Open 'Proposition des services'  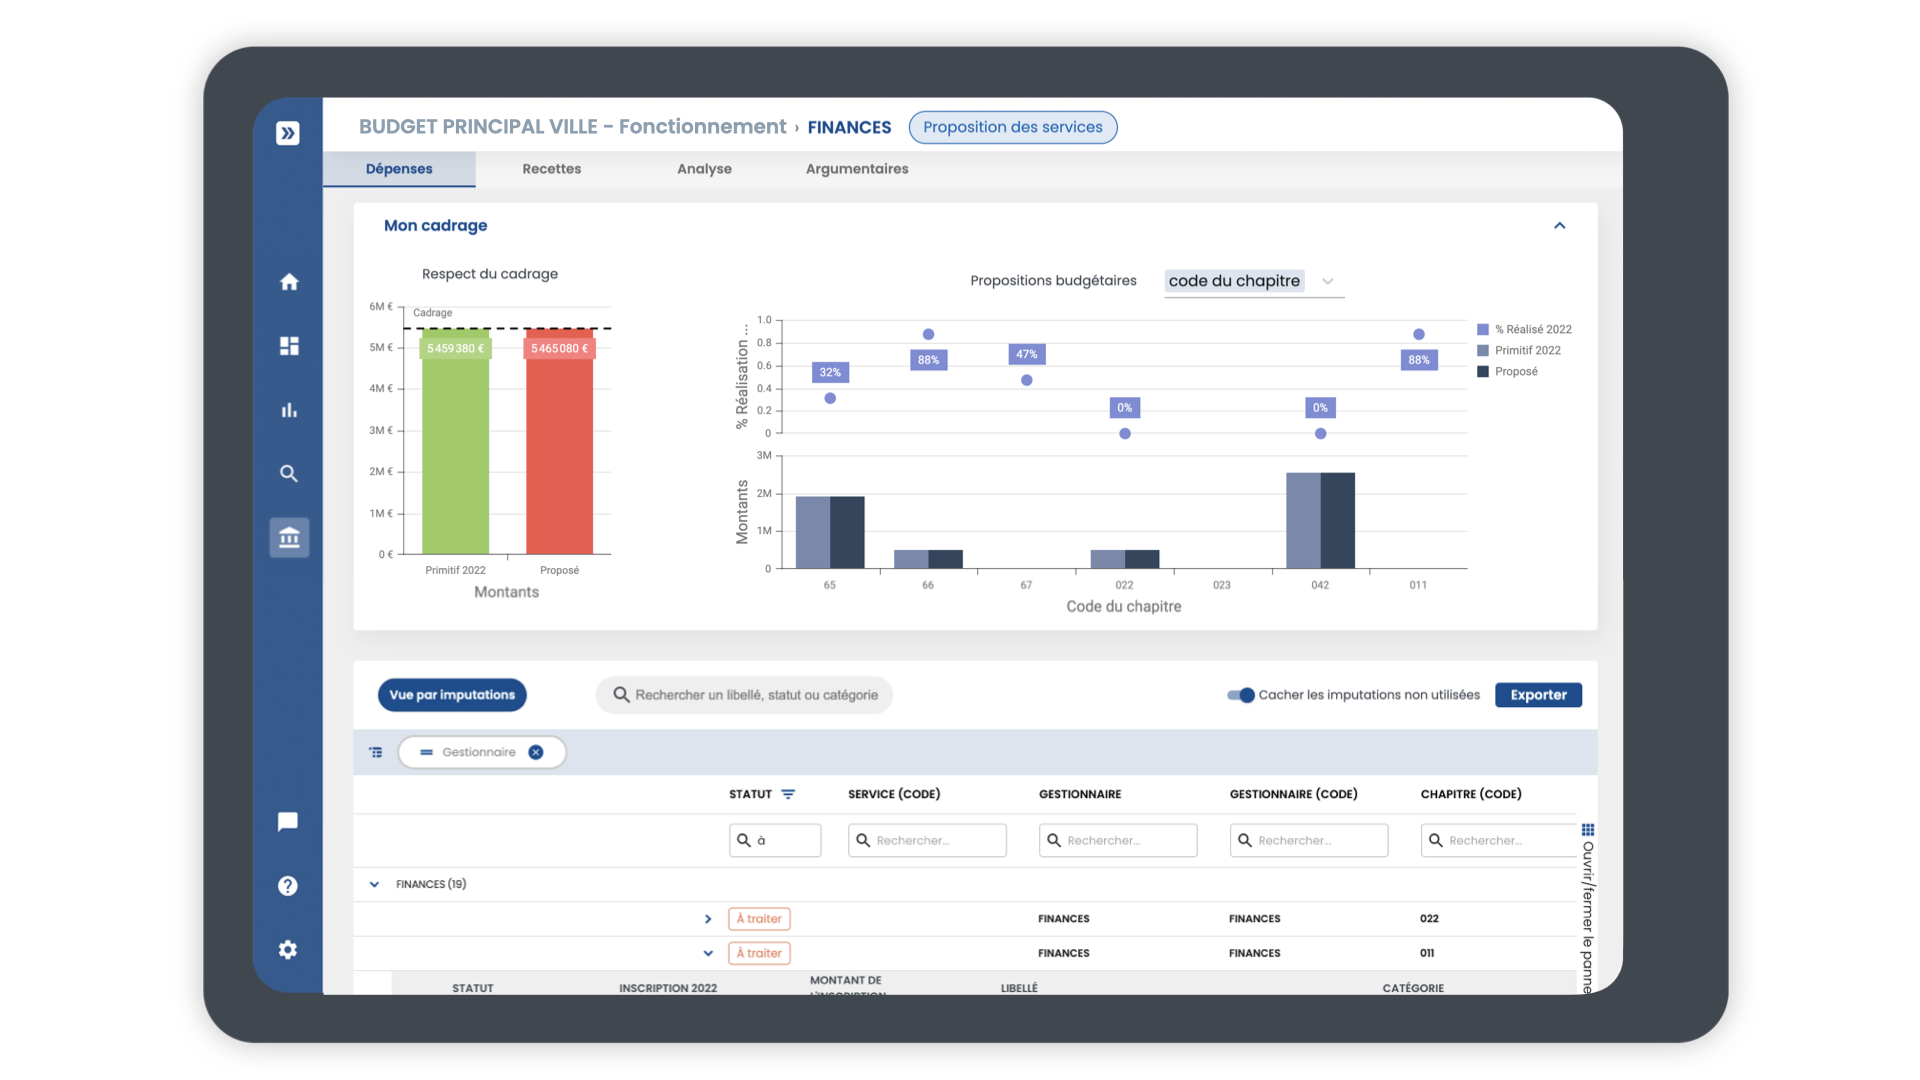coord(1012,127)
